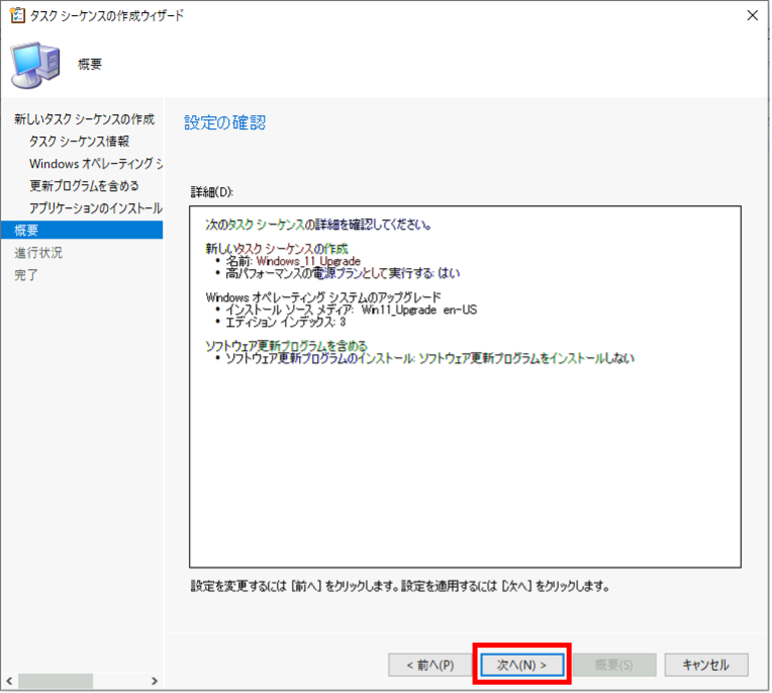Select 新しいタスク シーケンスの作成 in the sidebar
Viewport: 772px width, 693px height.
click(84, 119)
